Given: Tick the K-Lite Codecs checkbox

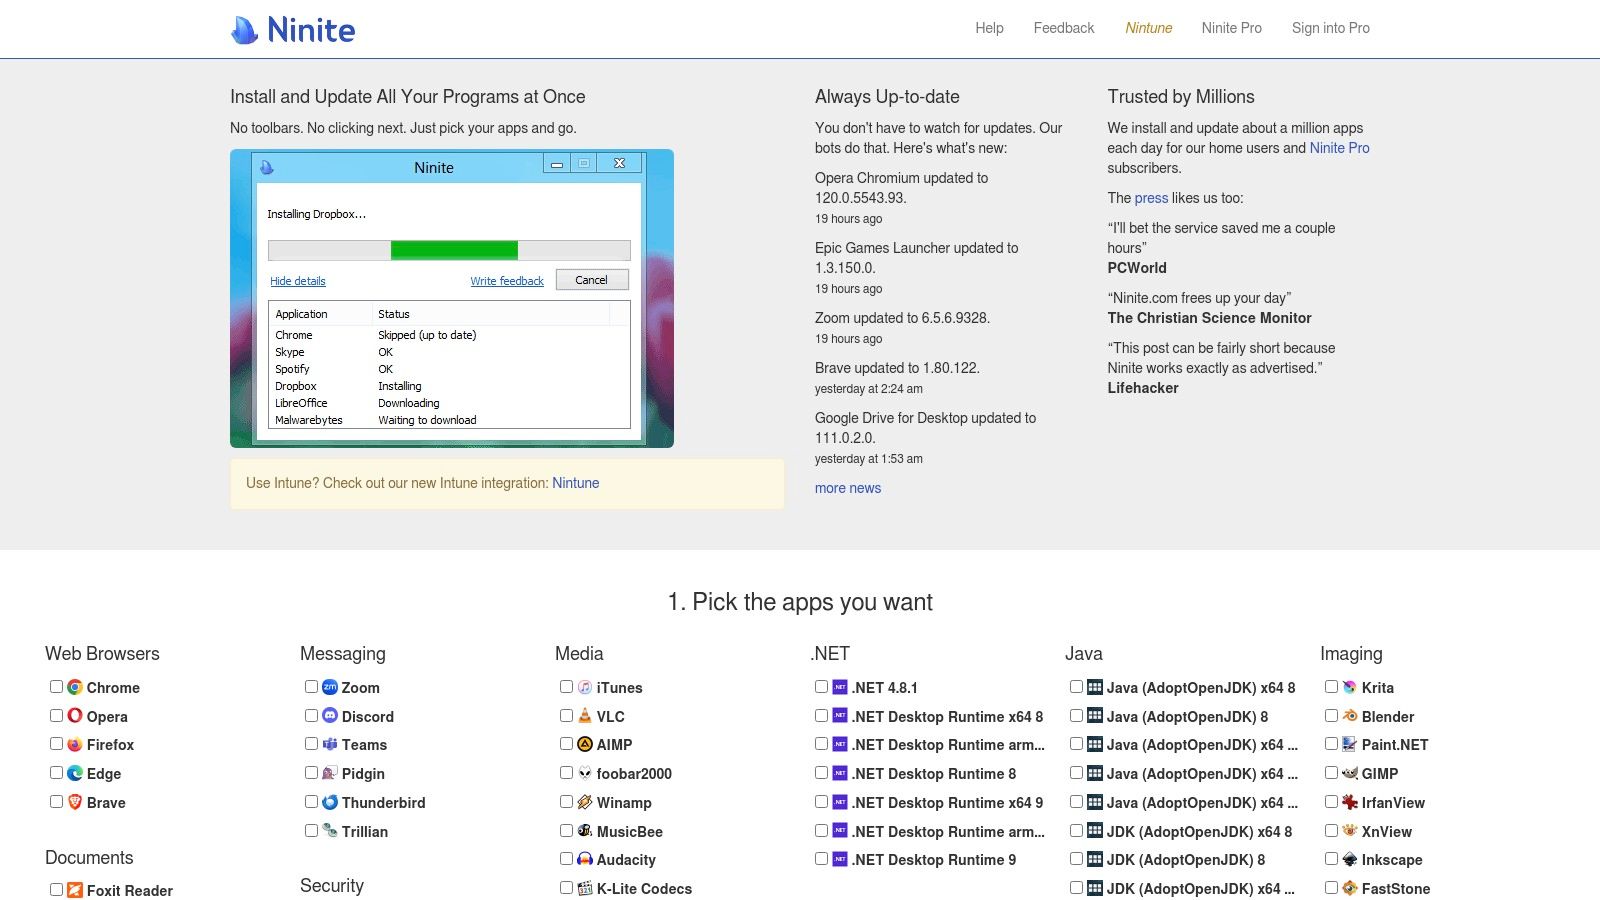Looking at the screenshot, I should point(566,887).
